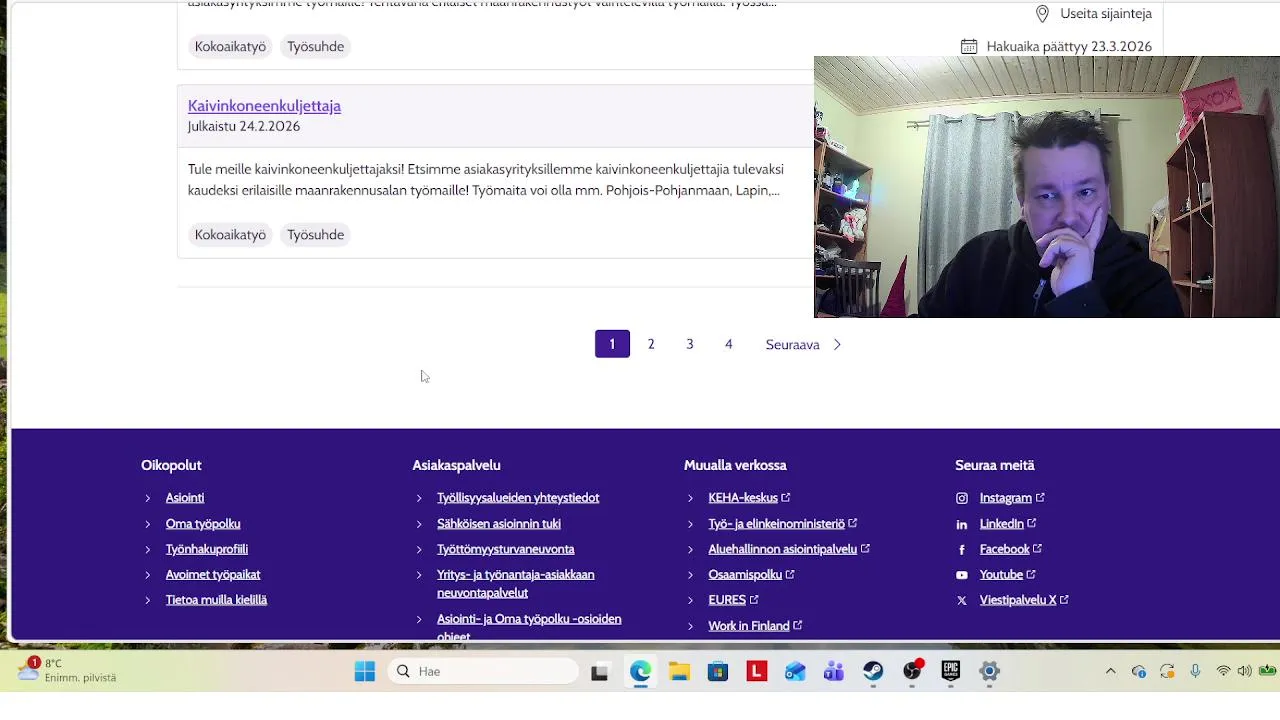Select current page 1 in pagination
Screen dimensions: 1280x720
coord(612,344)
